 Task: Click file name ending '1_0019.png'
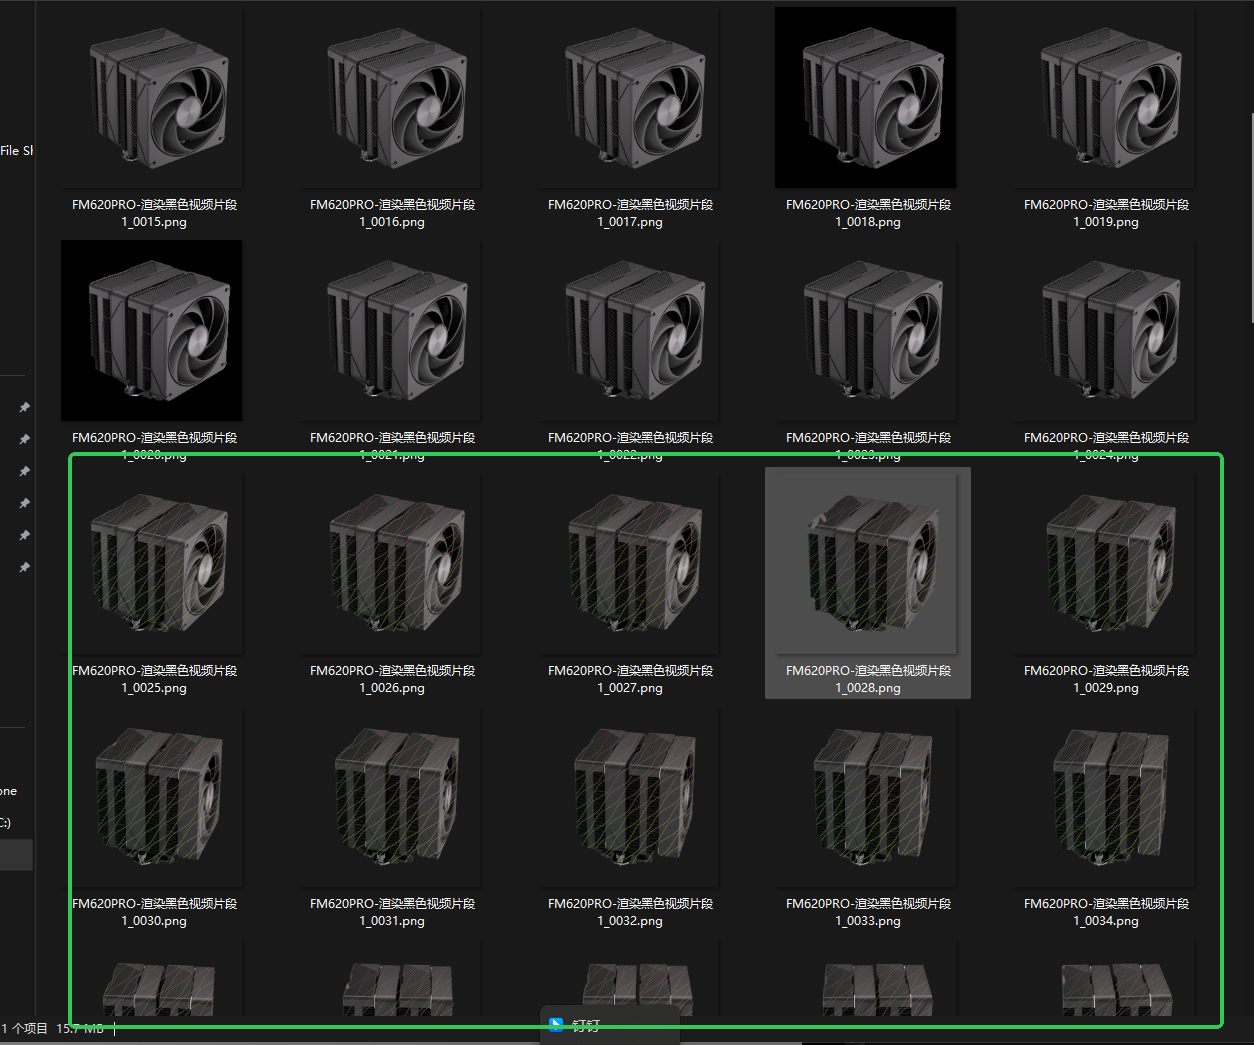pyautogui.click(x=1106, y=213)
